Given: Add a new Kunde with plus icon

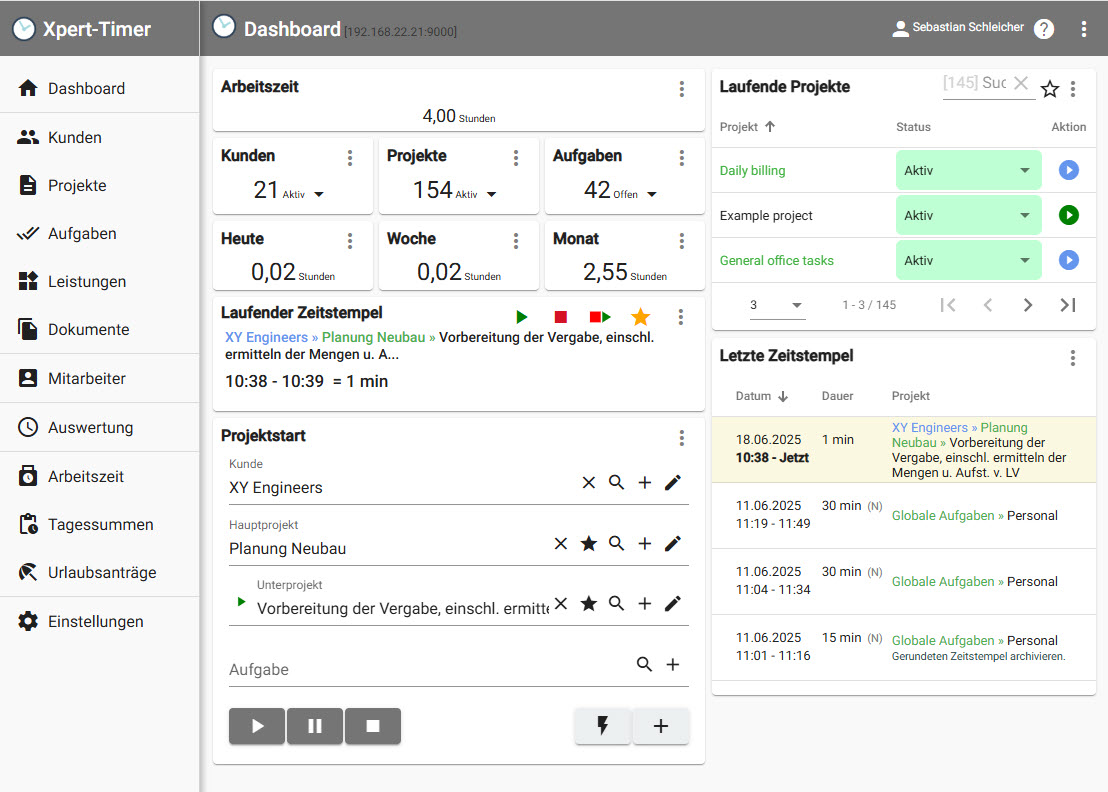Looking at the screenshot, I should tap(644, 483).
